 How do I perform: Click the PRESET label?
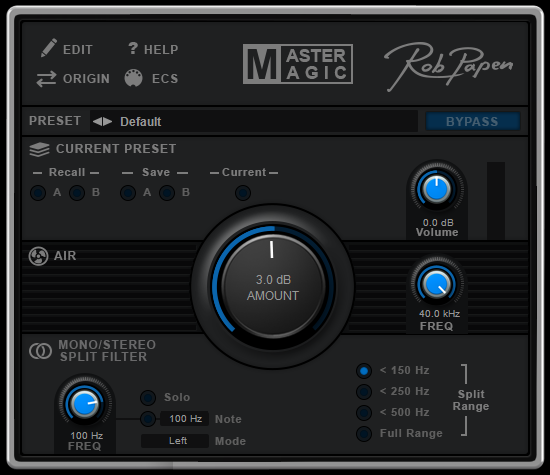click(55, 121)
